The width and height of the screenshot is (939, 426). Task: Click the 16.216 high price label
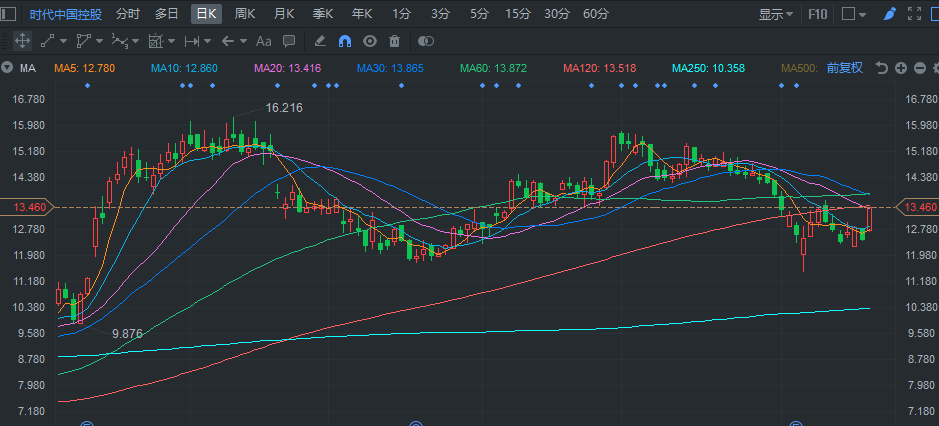[x=284, y=108]
